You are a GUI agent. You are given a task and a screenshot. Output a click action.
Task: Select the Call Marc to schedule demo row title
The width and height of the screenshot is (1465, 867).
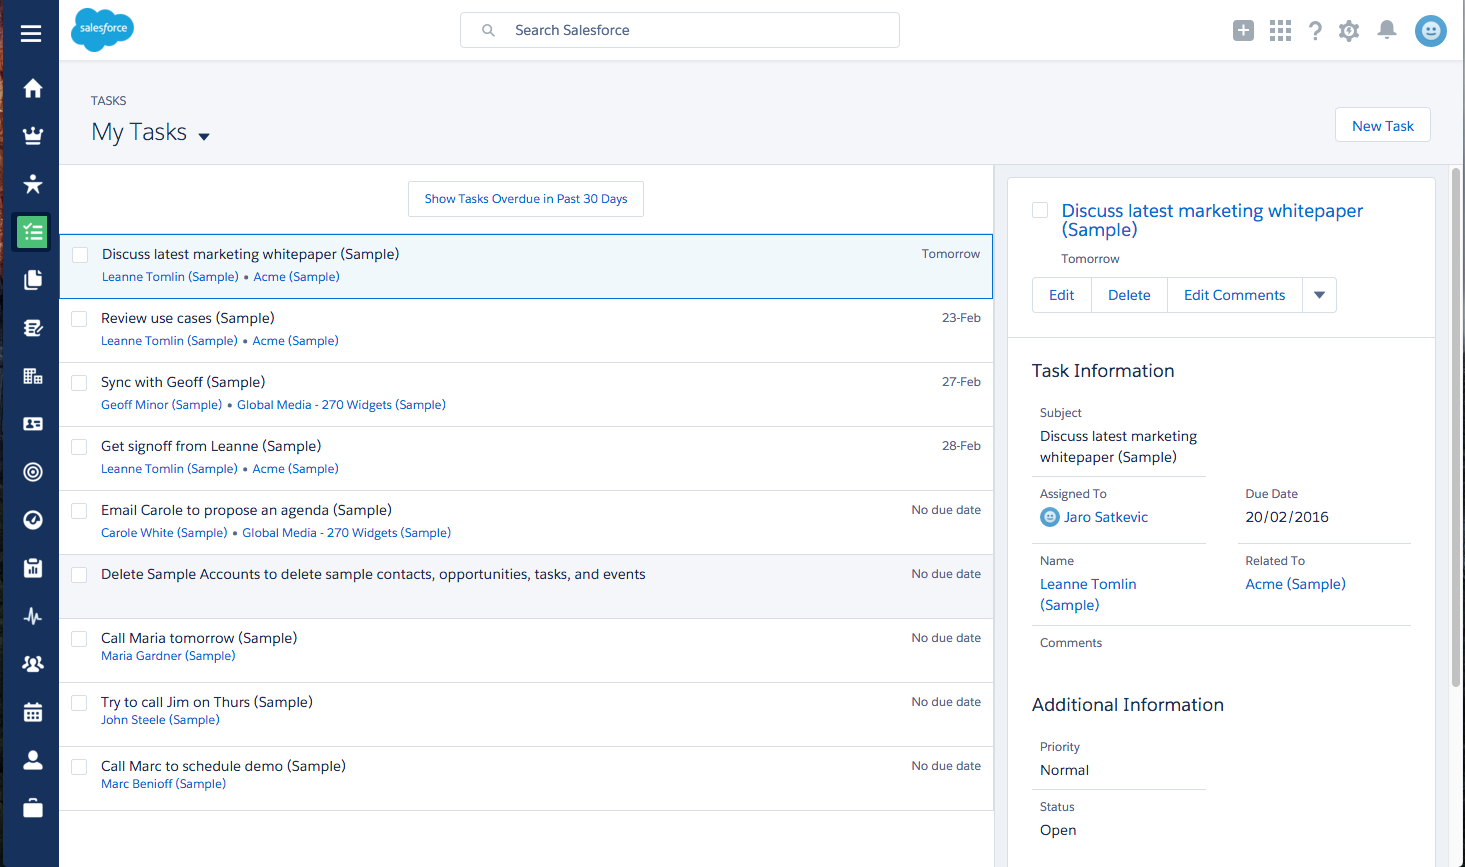tap(223, 766)
